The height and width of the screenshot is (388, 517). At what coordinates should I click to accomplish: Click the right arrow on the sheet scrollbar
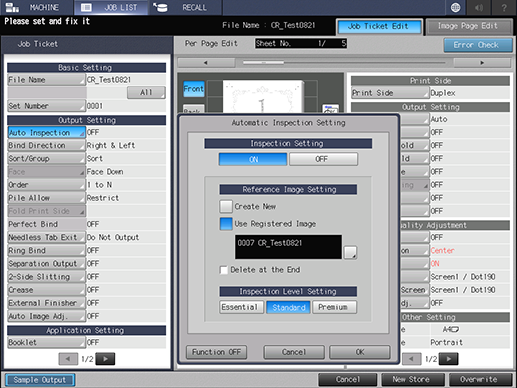[x=482, y=63]
